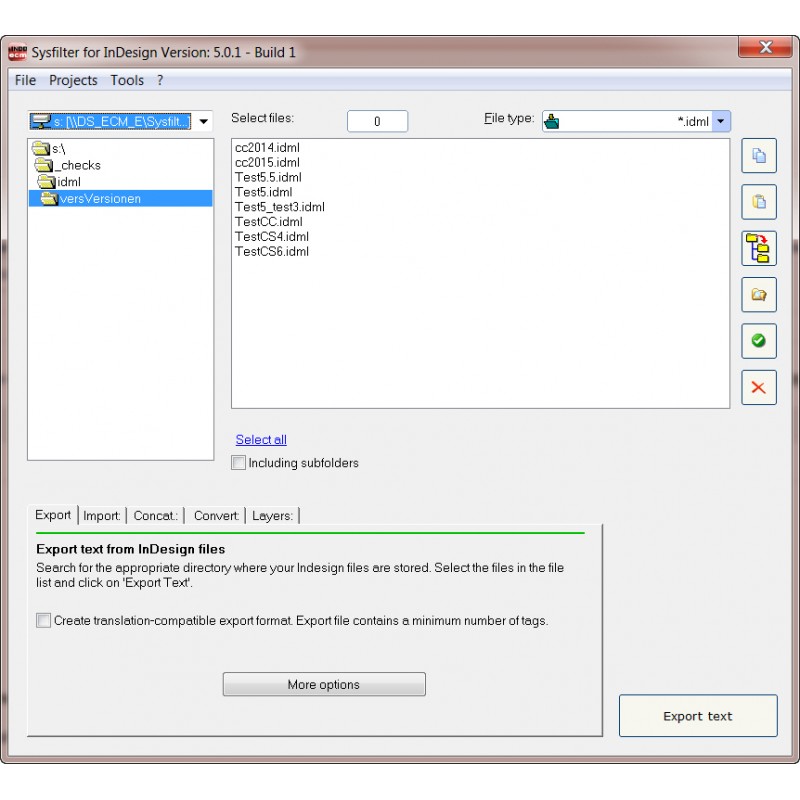
Task: Enable the Including subfolders checkbox
Action: click(x=238, y=463)
